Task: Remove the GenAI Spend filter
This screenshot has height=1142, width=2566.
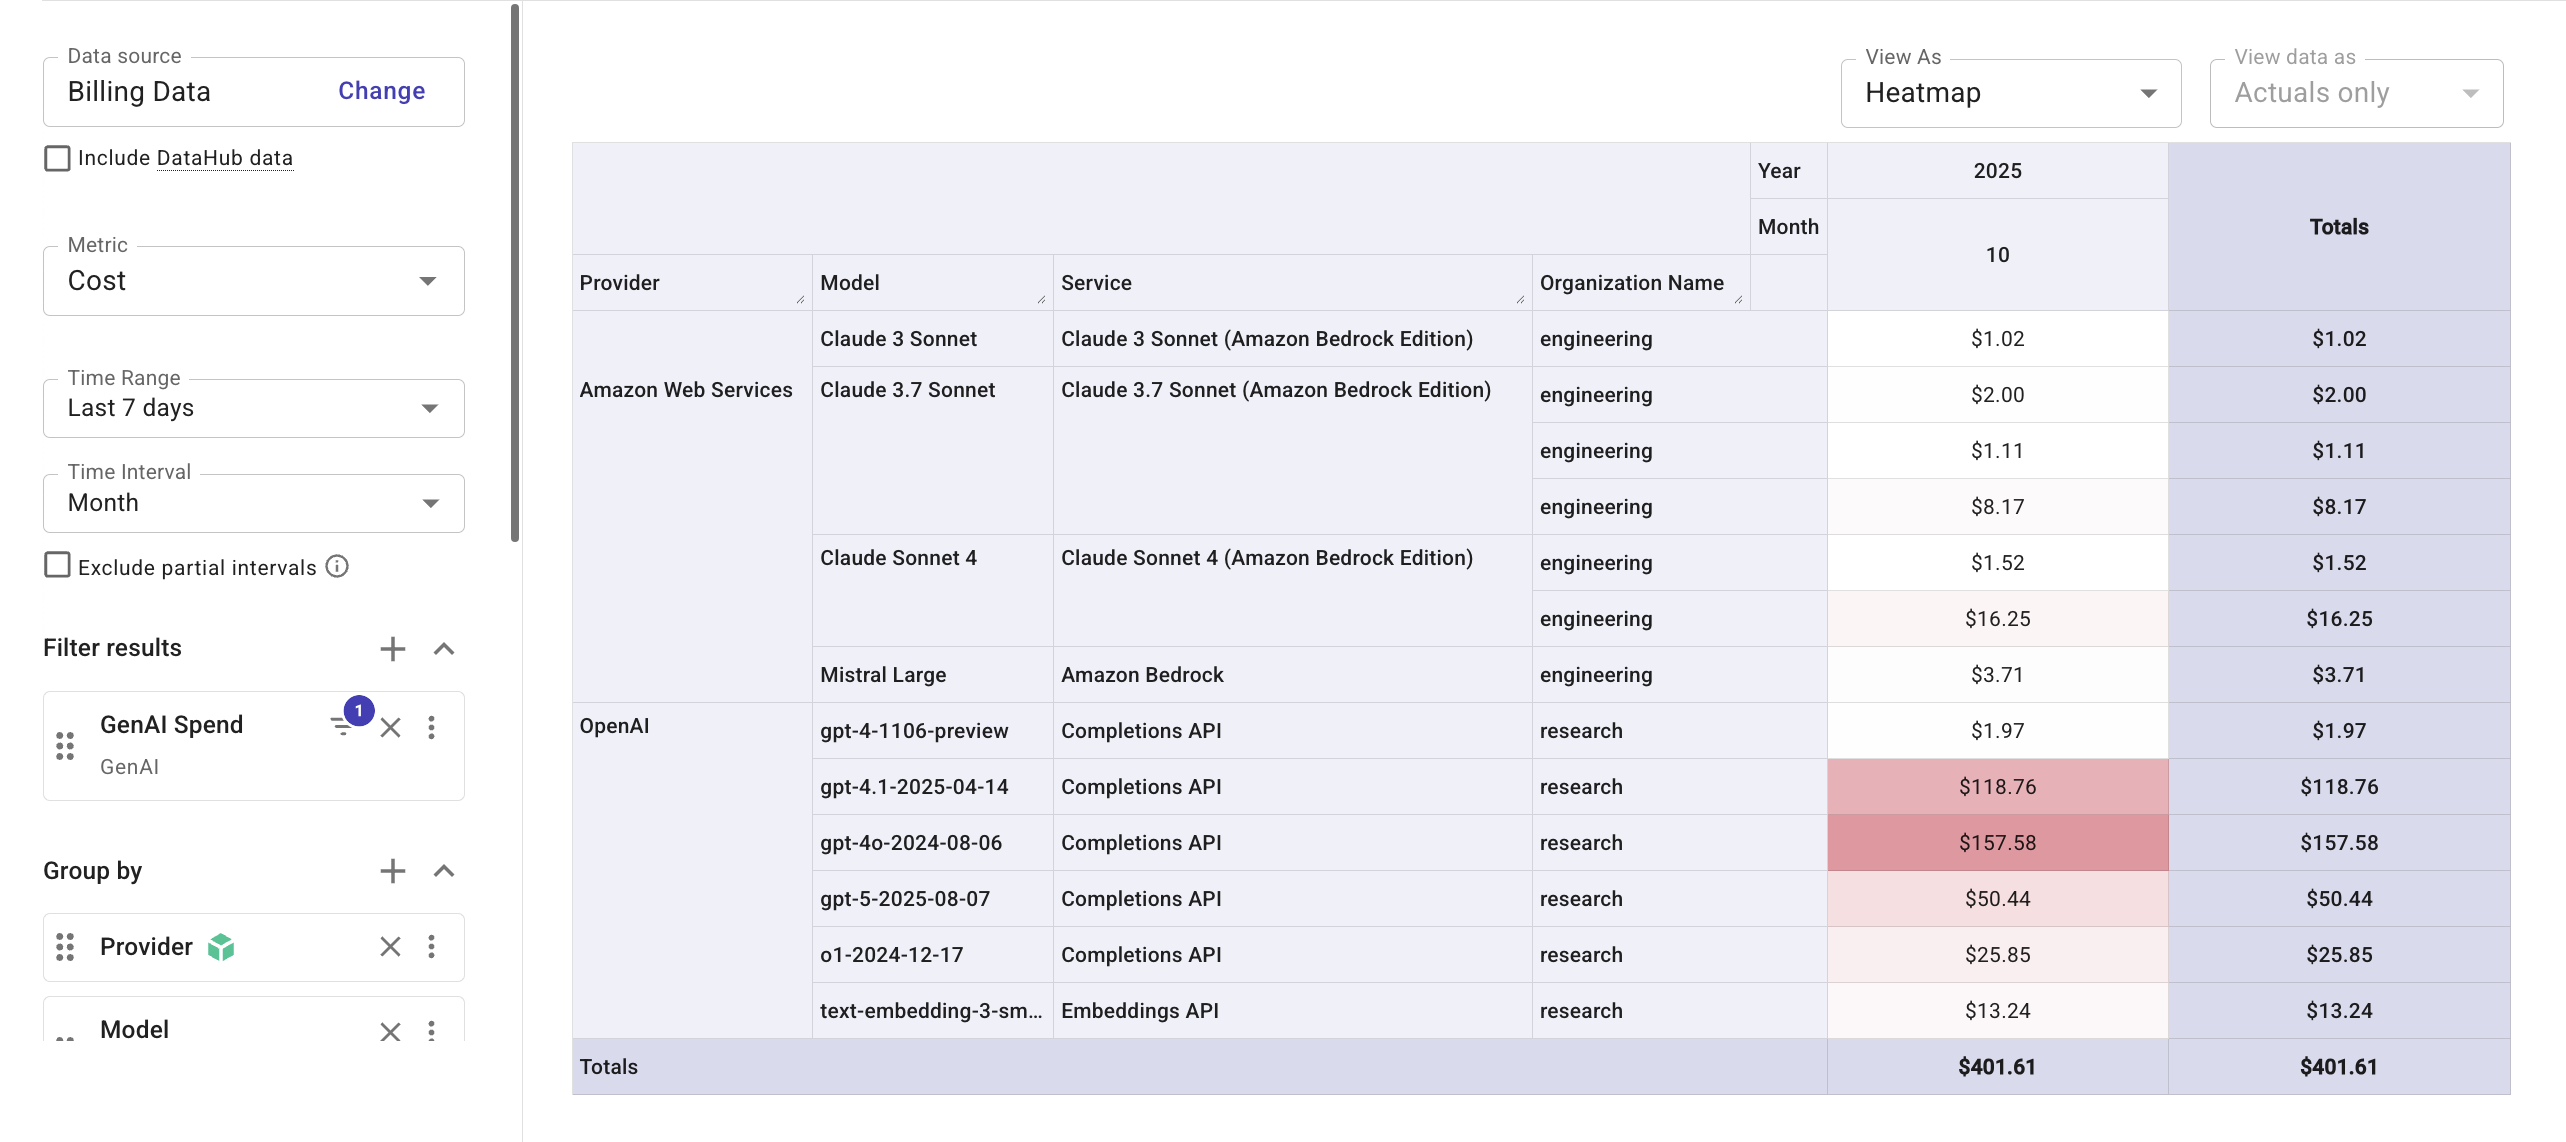Action: point(390,728)
